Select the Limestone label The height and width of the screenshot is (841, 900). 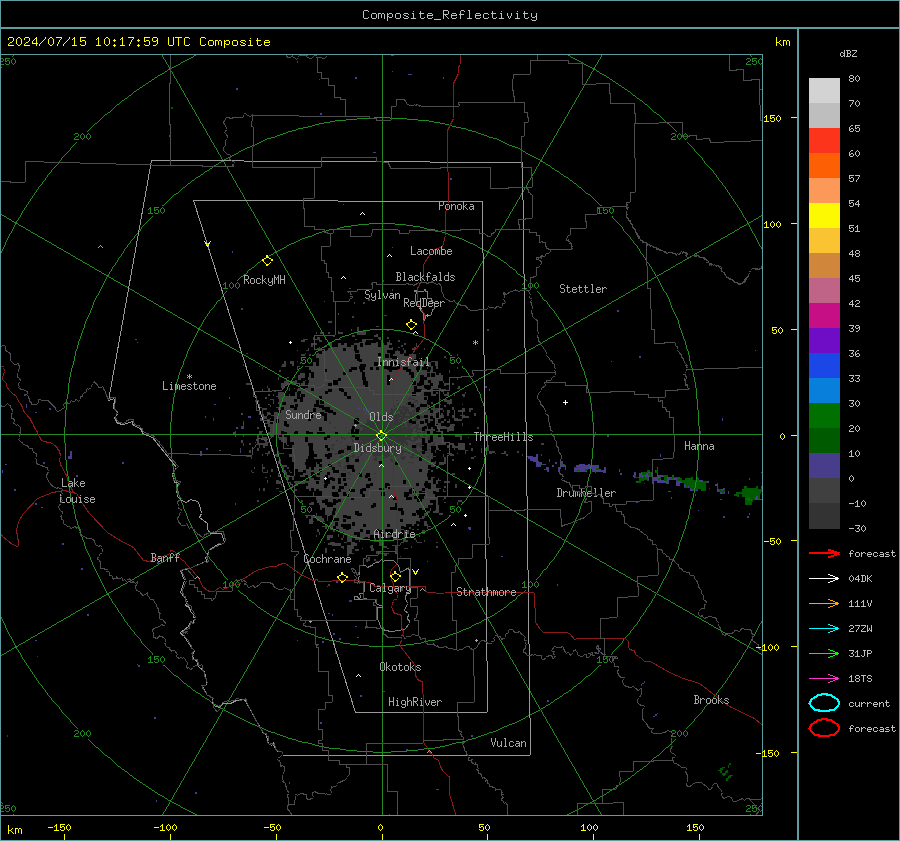point(189,386)
